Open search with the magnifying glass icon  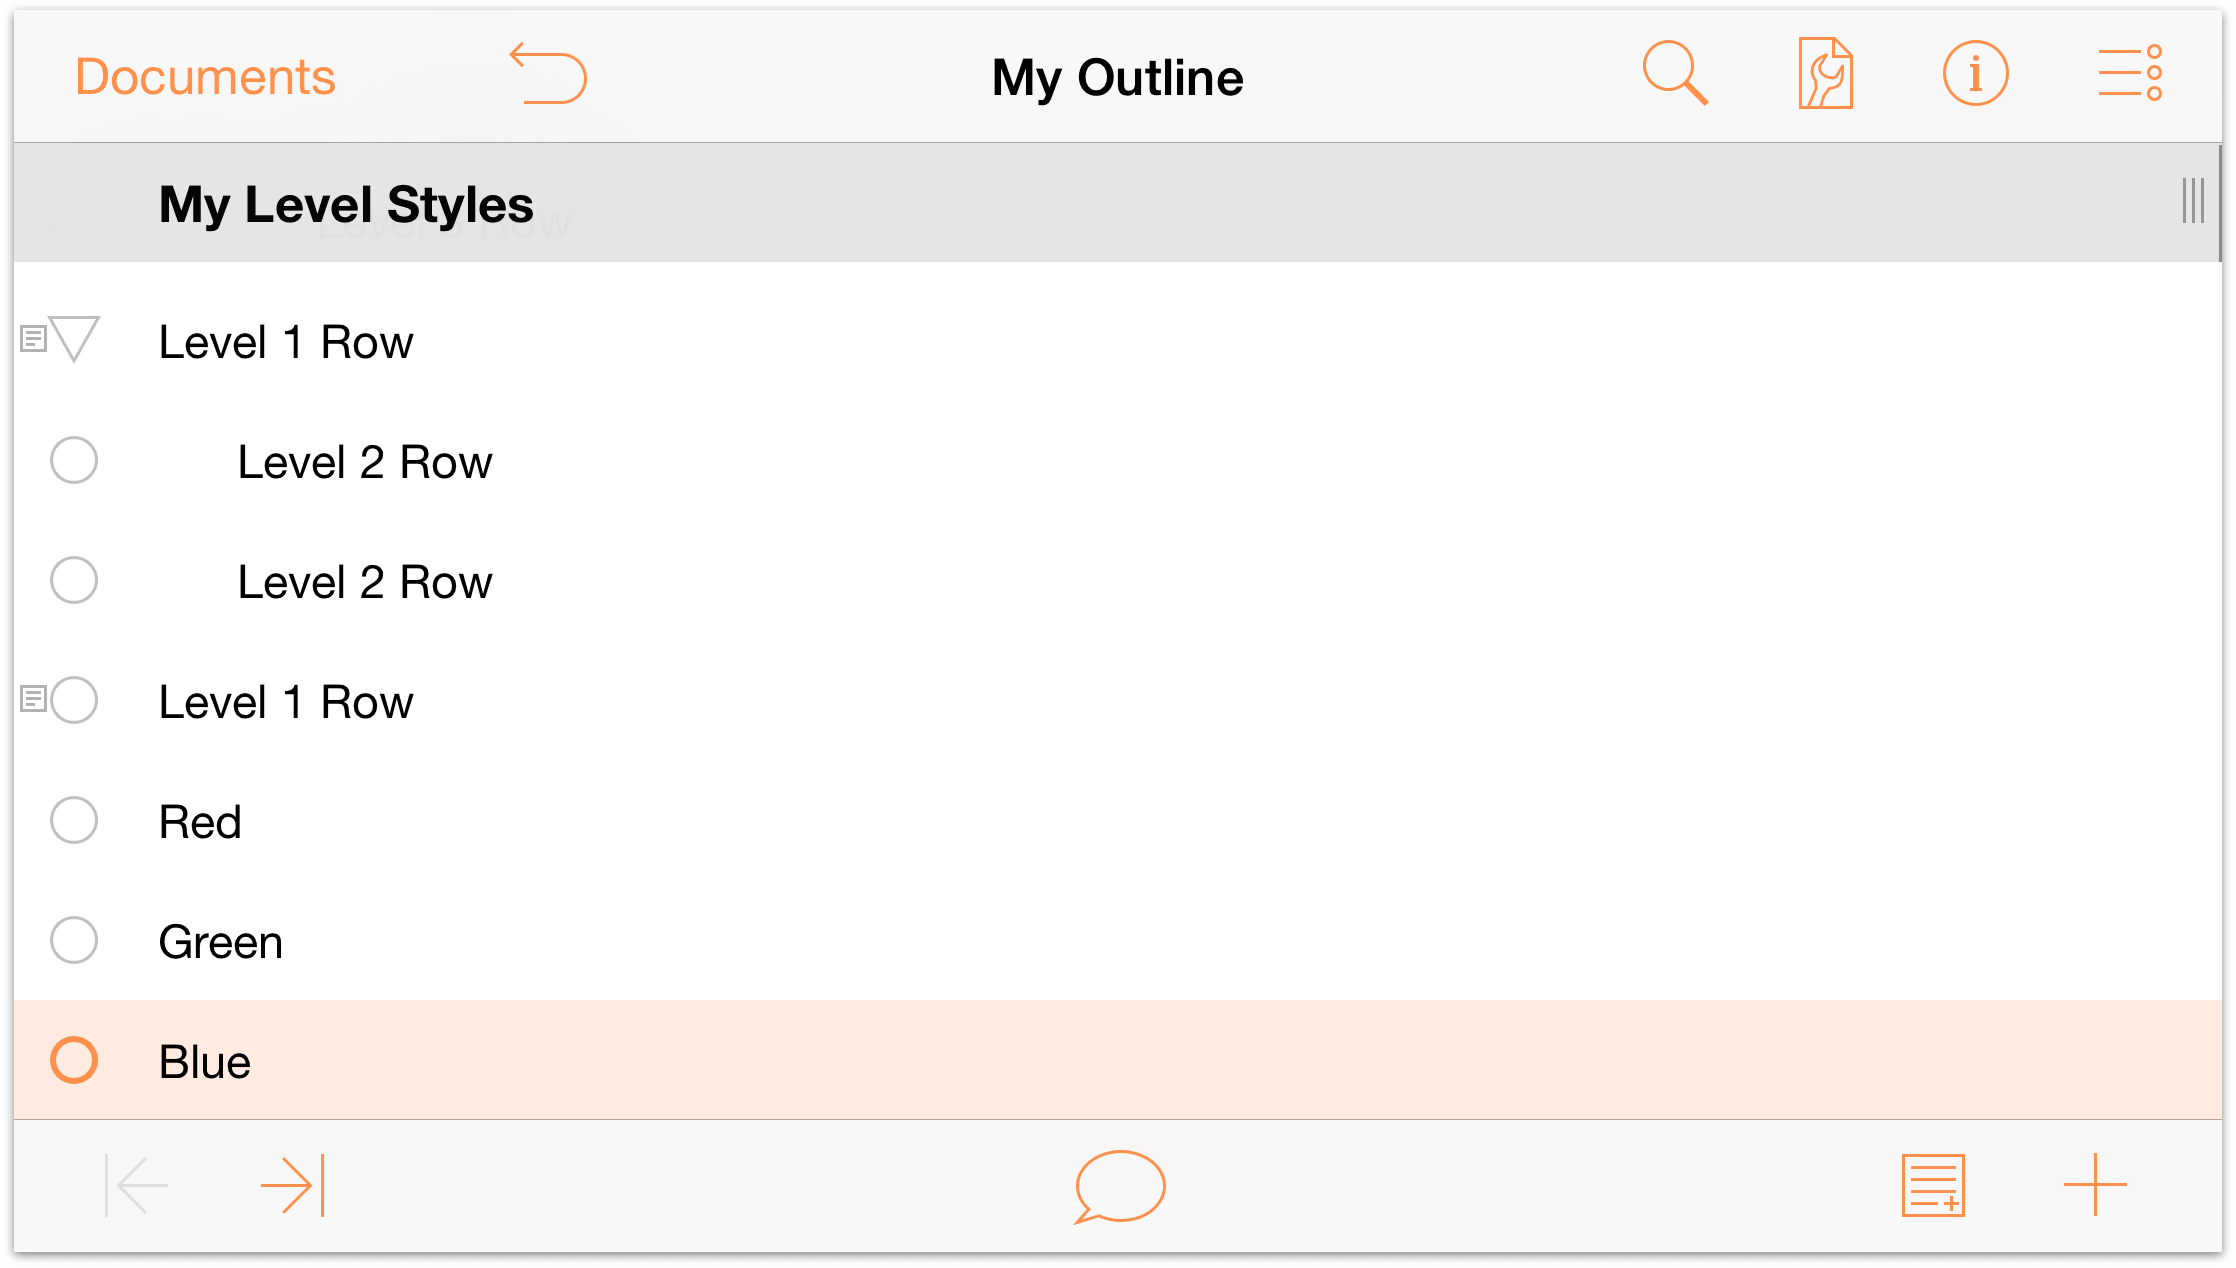coord(1675,73)
